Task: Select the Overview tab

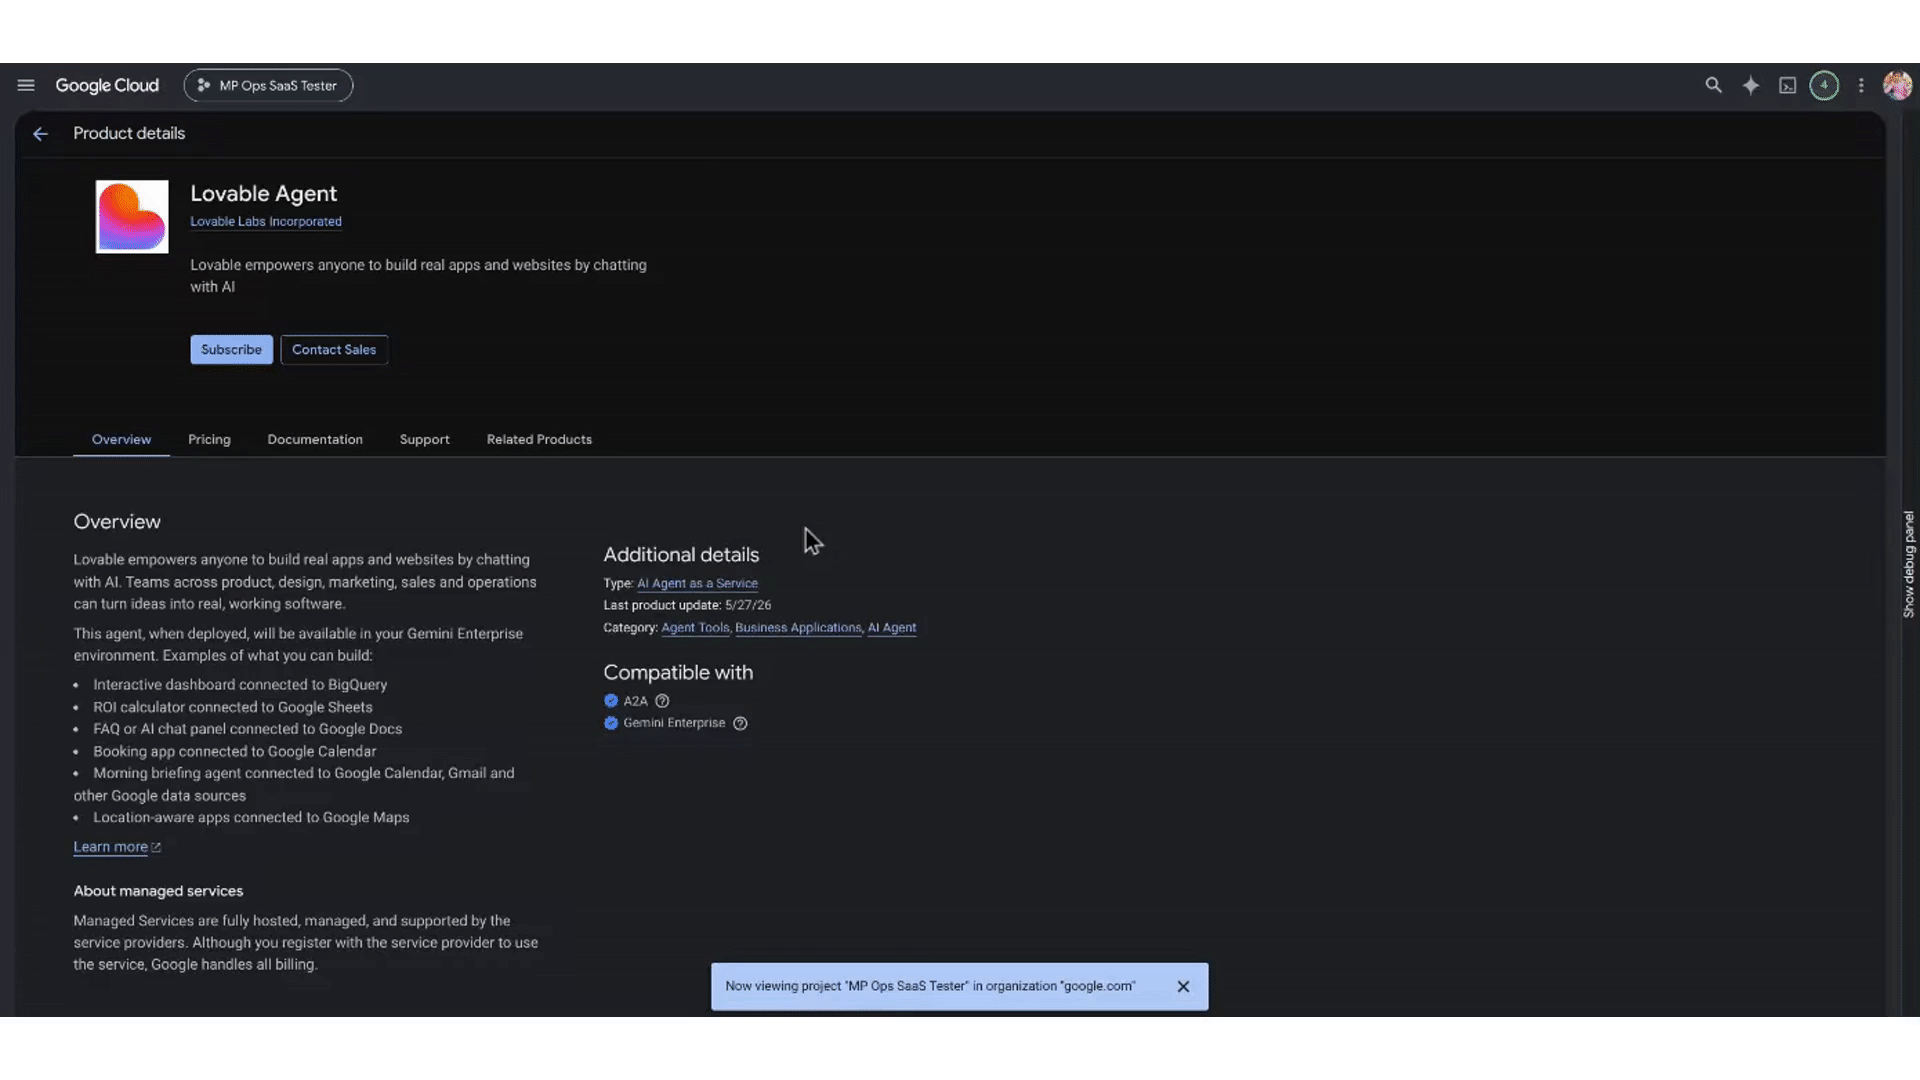Action: tap(121, 440)
